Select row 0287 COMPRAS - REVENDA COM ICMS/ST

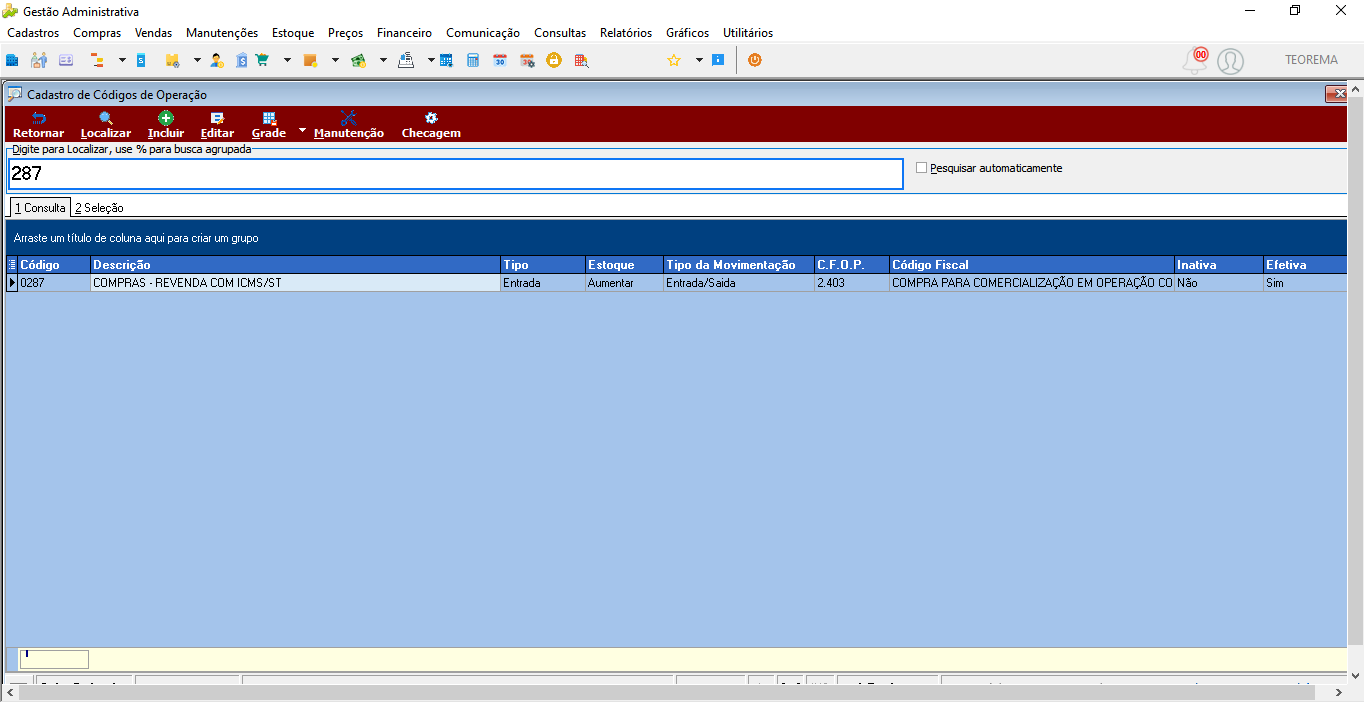(676, 283)
